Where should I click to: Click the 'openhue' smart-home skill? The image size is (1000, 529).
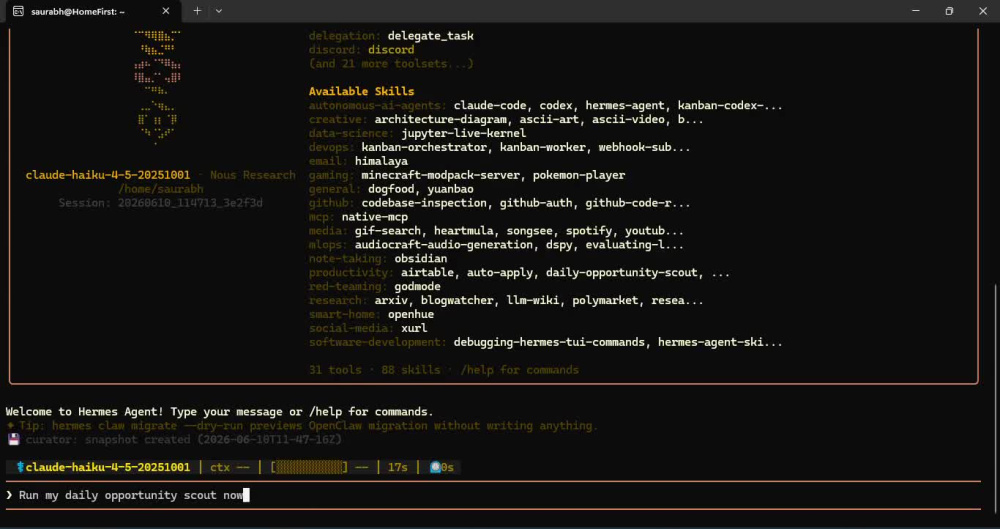(411, 315)
